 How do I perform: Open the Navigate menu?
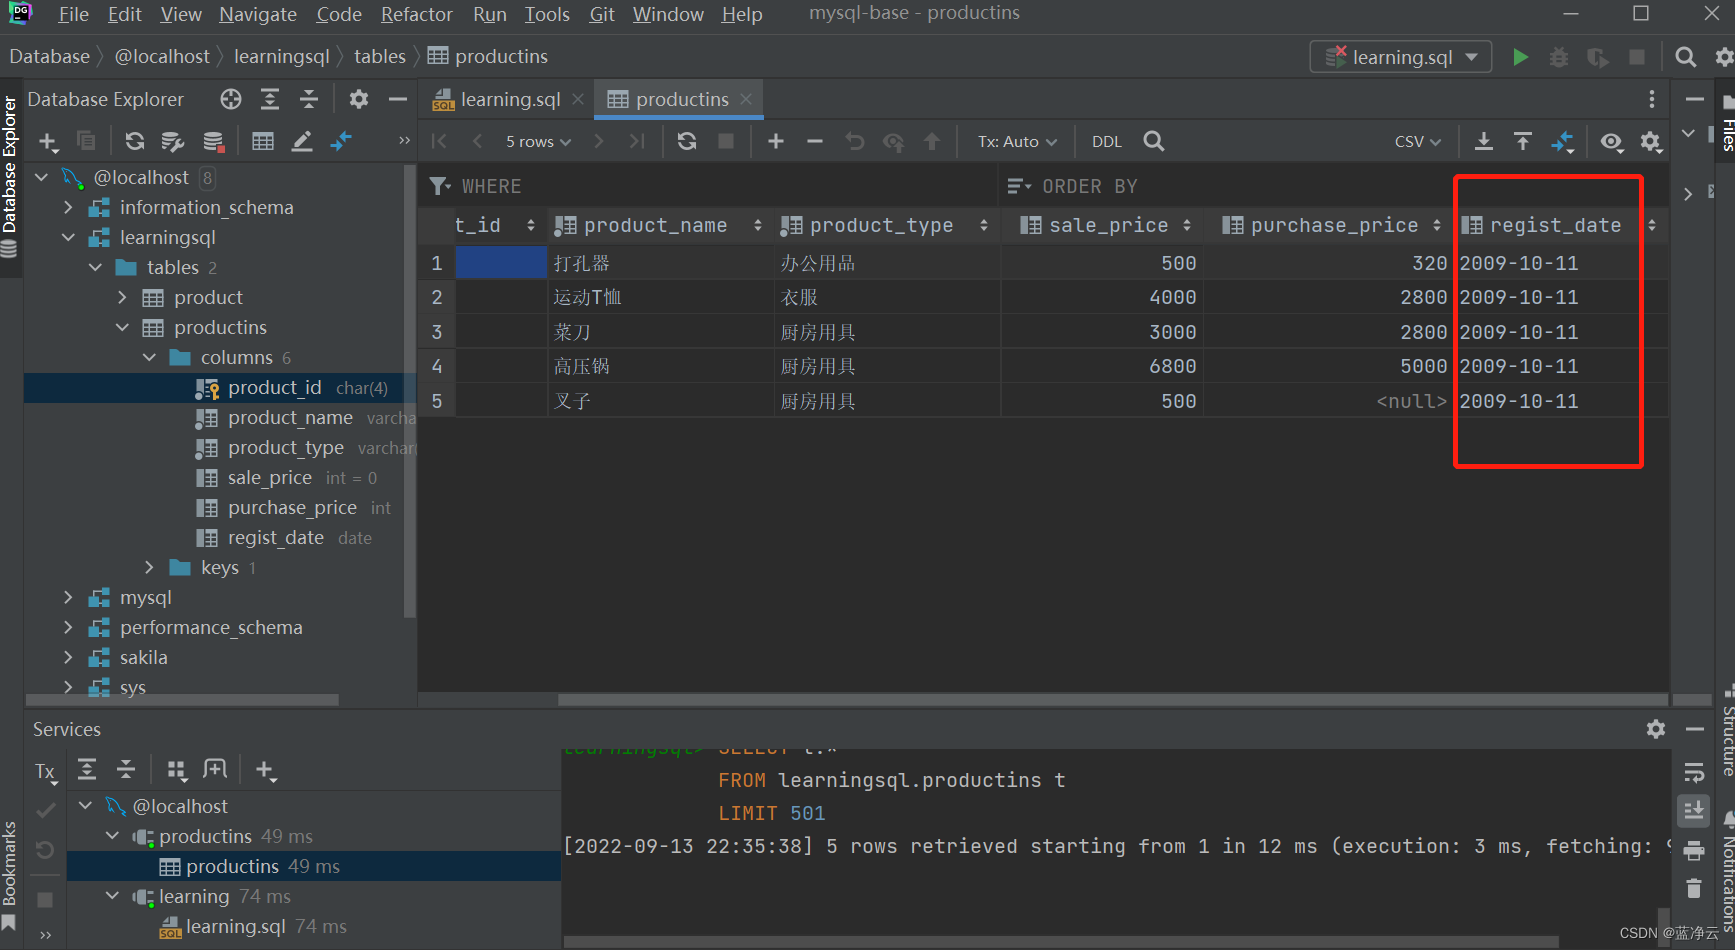tap(258, 14)
